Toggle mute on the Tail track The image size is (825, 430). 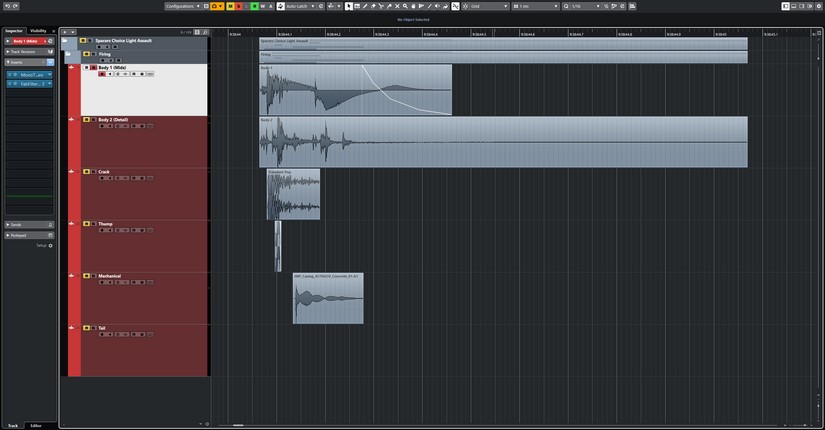click(x=85, y=328)
